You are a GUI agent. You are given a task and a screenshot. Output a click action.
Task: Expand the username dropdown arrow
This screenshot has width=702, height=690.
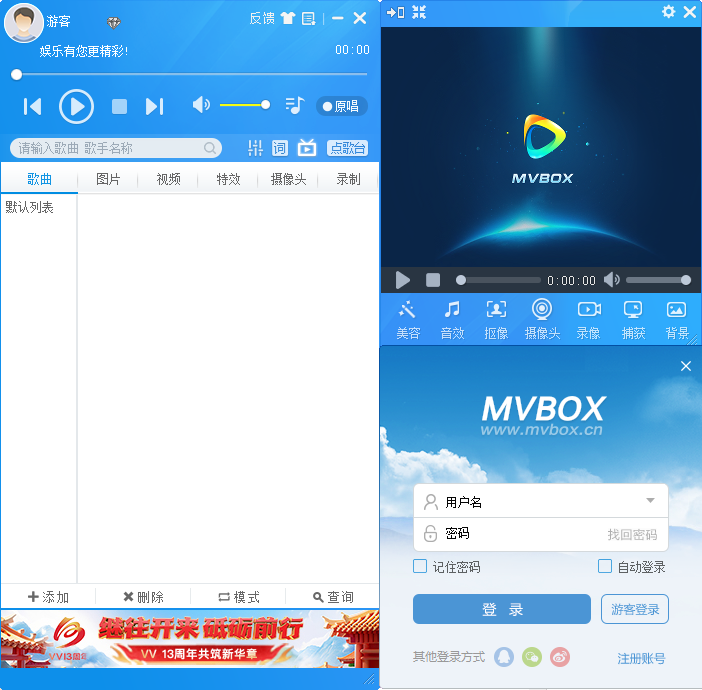point(651,501)
